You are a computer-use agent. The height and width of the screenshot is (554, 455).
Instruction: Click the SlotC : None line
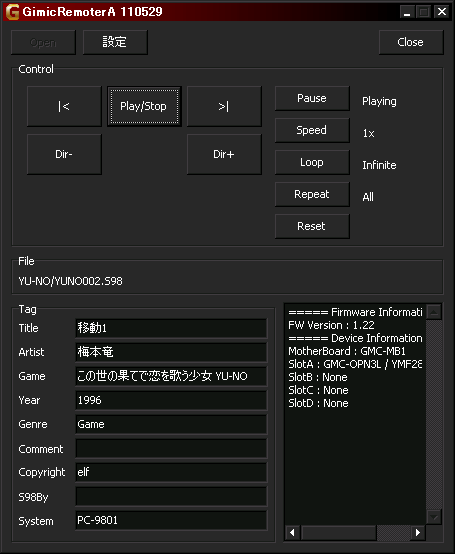click(318, 390)
